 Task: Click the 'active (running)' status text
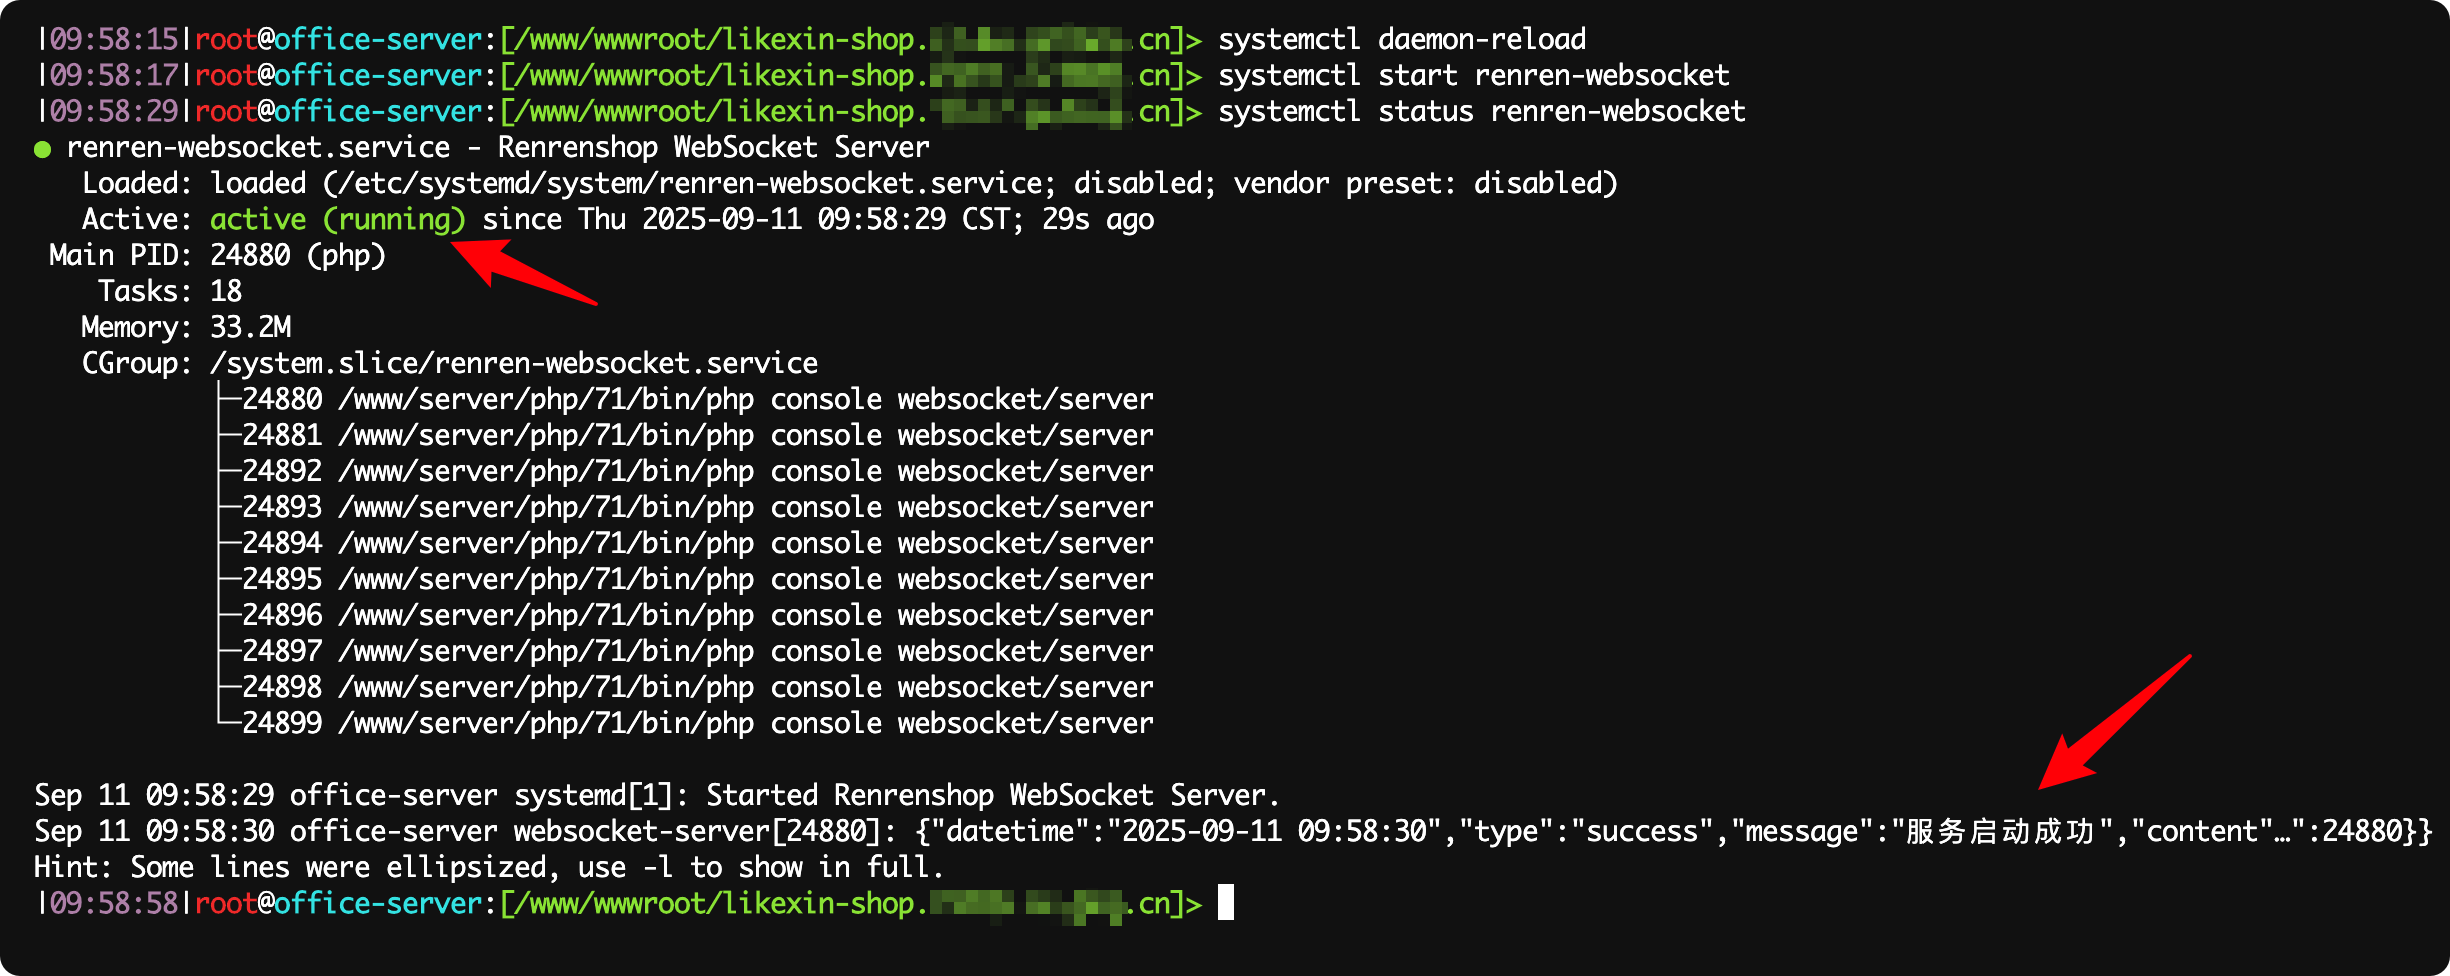(338, 219)
